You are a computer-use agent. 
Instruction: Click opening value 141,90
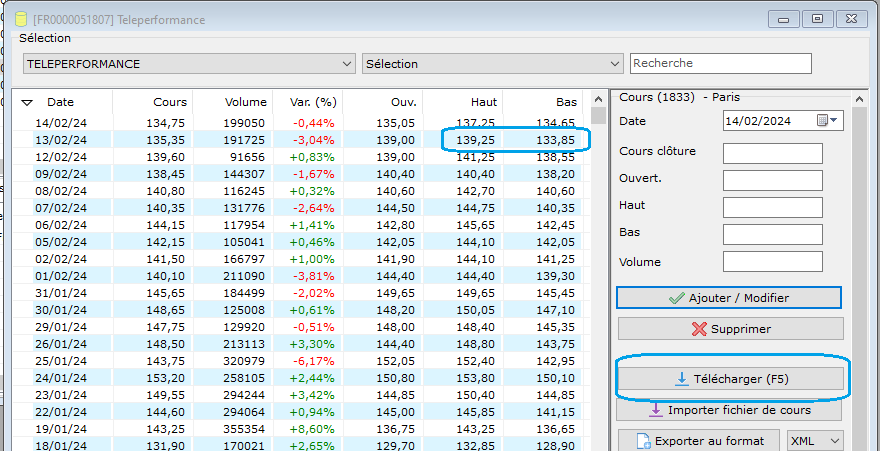click(x=396, y=259)
